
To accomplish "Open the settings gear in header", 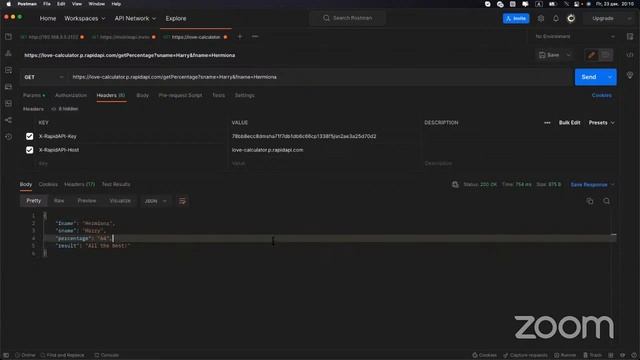I will pyautogui.click(x=541, y=18).
